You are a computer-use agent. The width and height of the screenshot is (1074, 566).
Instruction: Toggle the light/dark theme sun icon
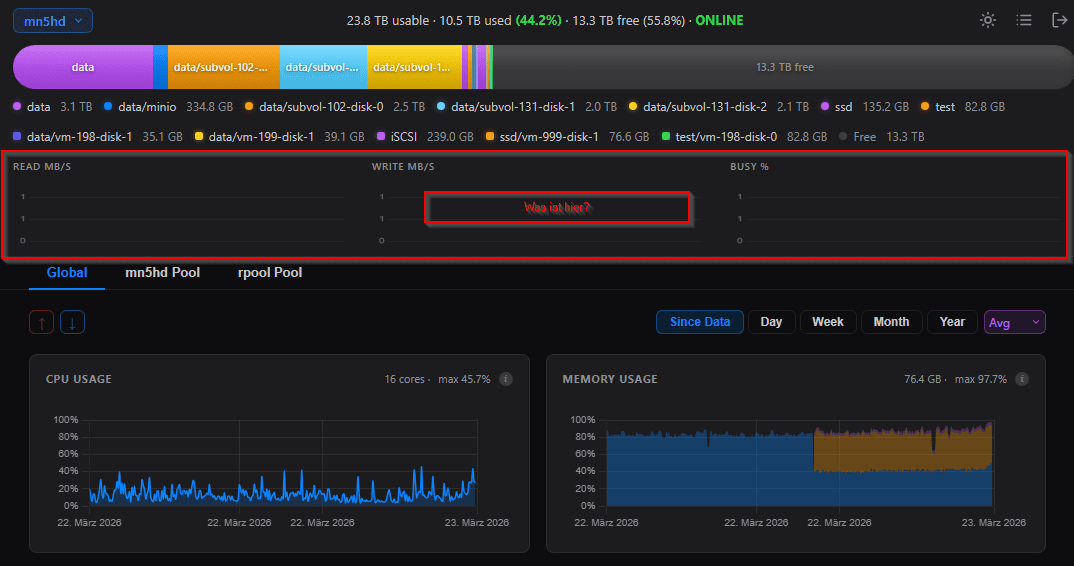988,21
